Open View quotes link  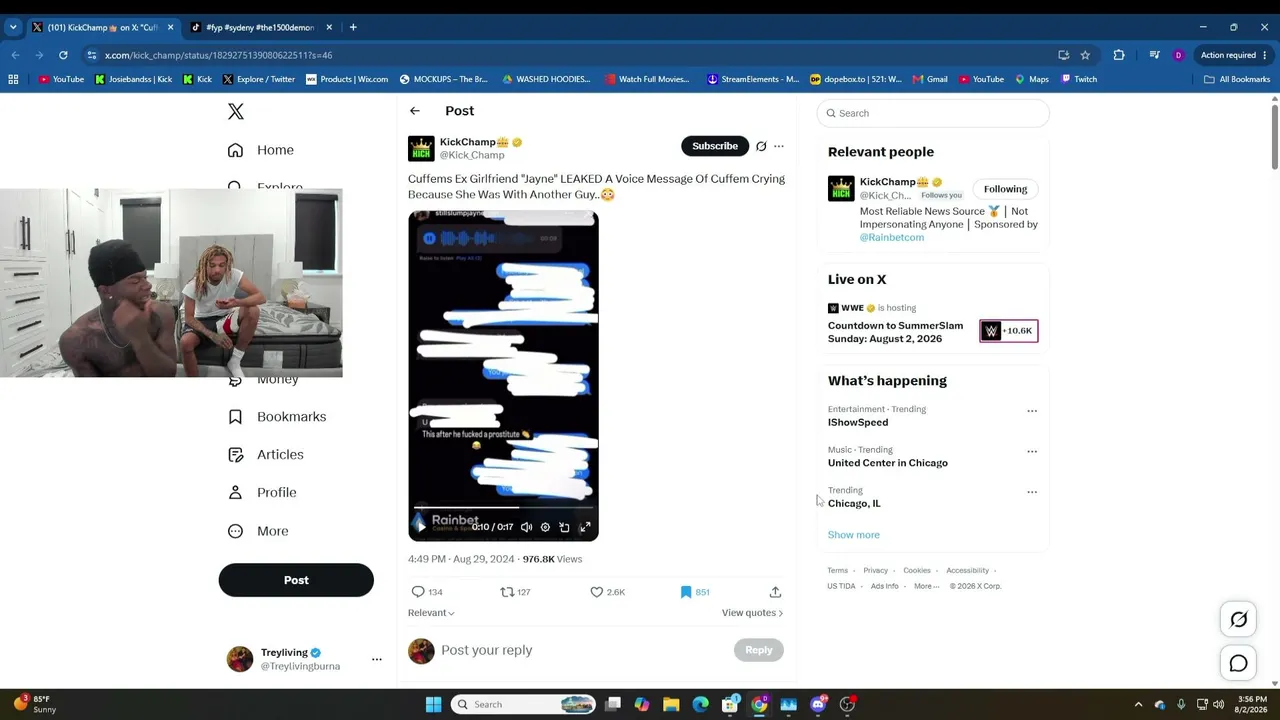pos(752,613)
